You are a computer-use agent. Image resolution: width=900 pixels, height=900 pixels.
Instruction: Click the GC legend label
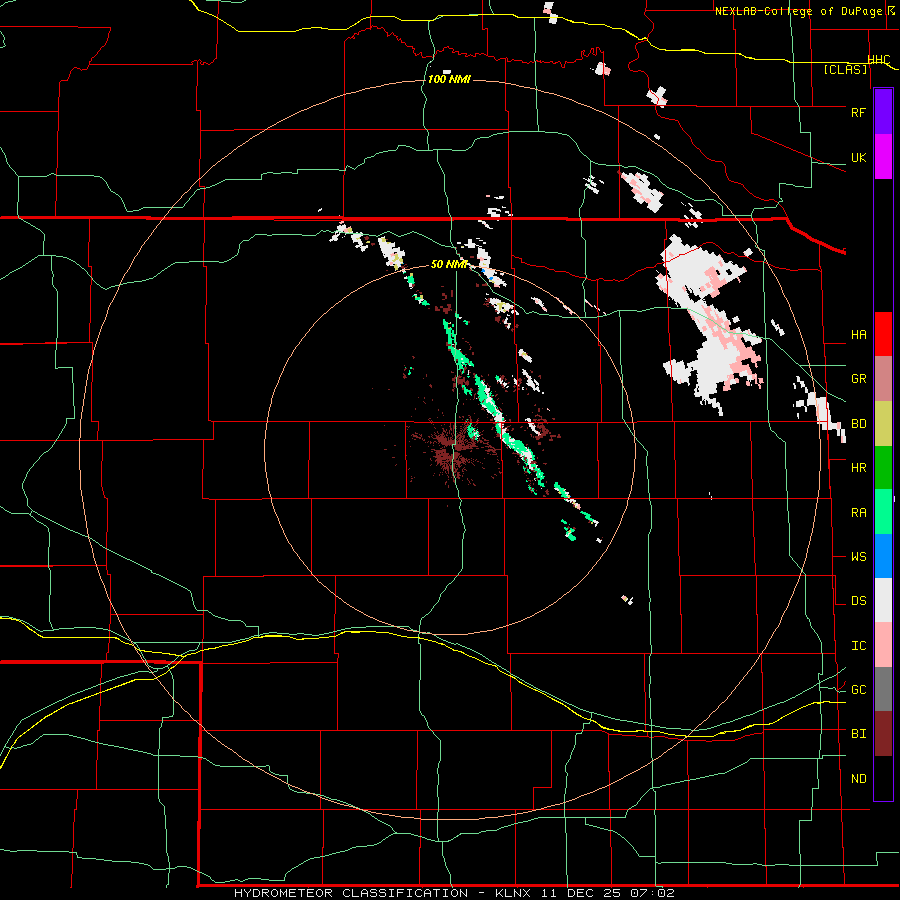pos(858,689)
